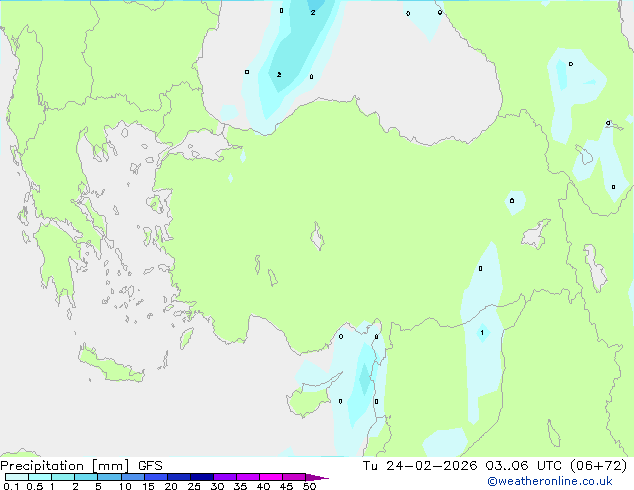Click the legend scale label '45'
Viewport: 634px width, 490px height.
pyautogui.click(x=286, y=486)
